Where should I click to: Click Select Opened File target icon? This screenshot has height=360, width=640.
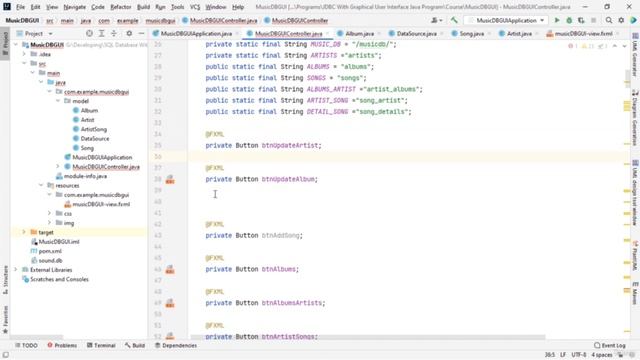(89, 33)
